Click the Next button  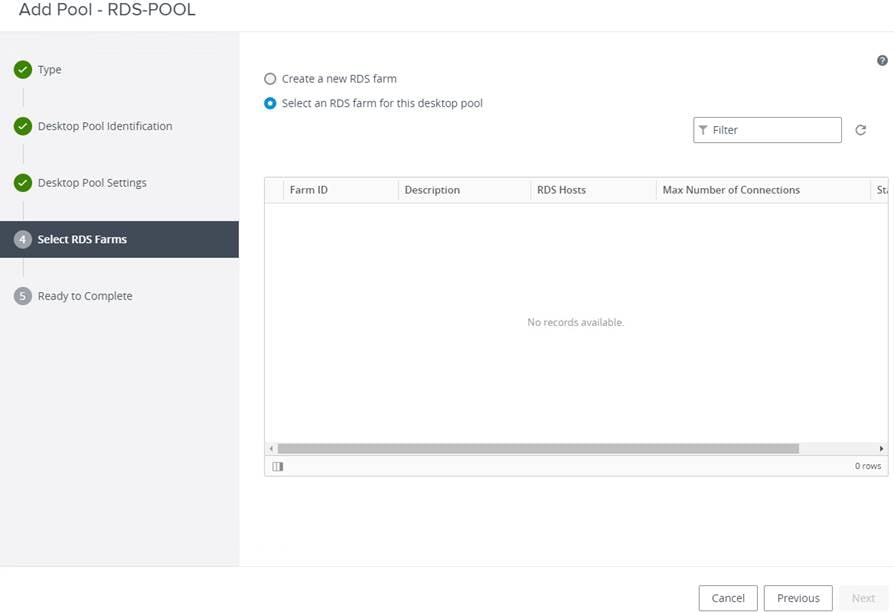point(863,598)
